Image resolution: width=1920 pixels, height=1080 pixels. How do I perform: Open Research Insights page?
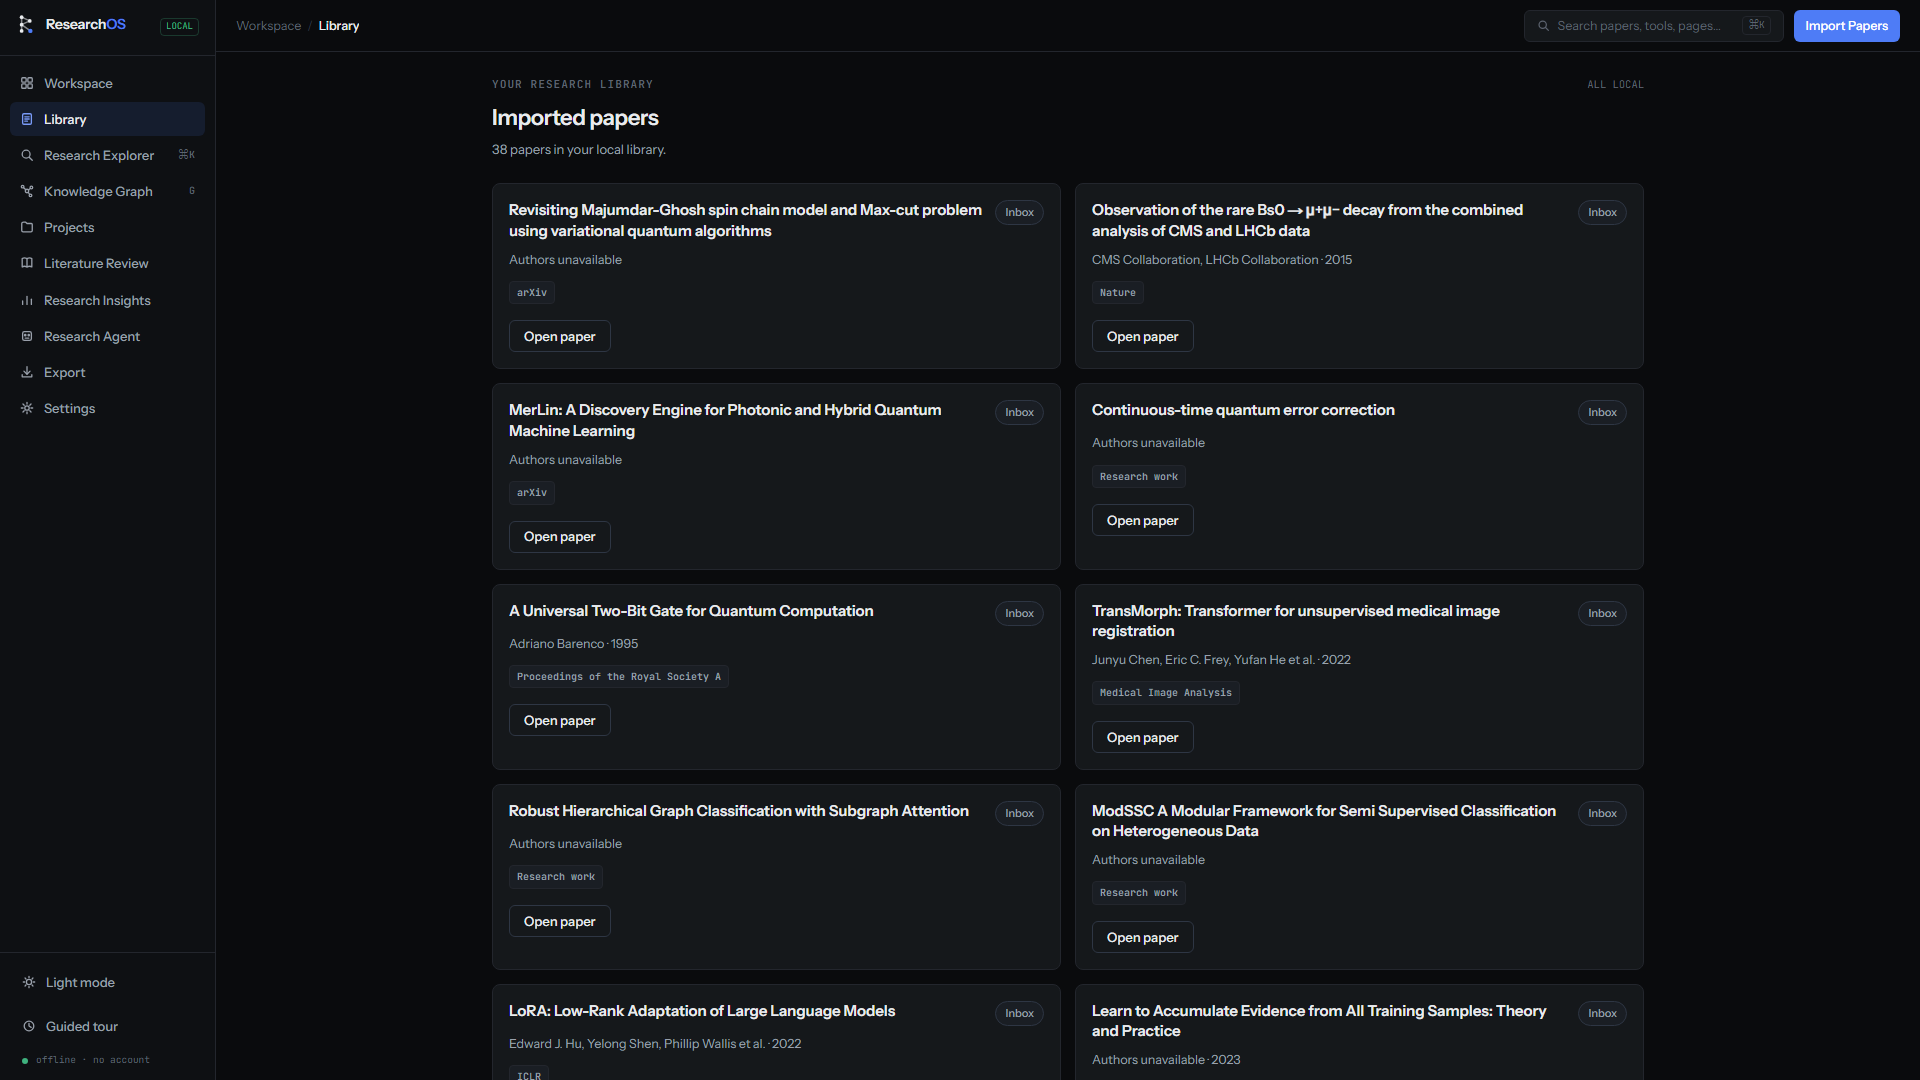(x=107, y=300)
